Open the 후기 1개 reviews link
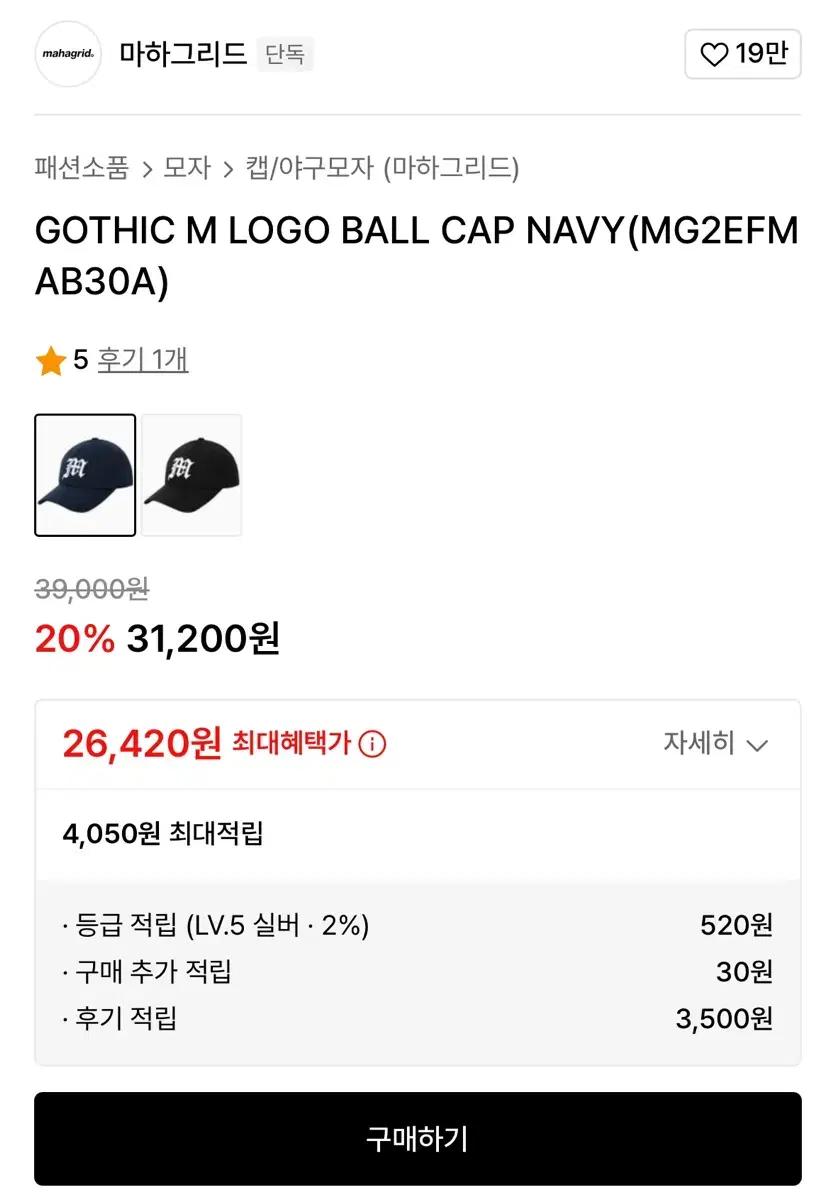836x1200 pixels. point(142,360)
